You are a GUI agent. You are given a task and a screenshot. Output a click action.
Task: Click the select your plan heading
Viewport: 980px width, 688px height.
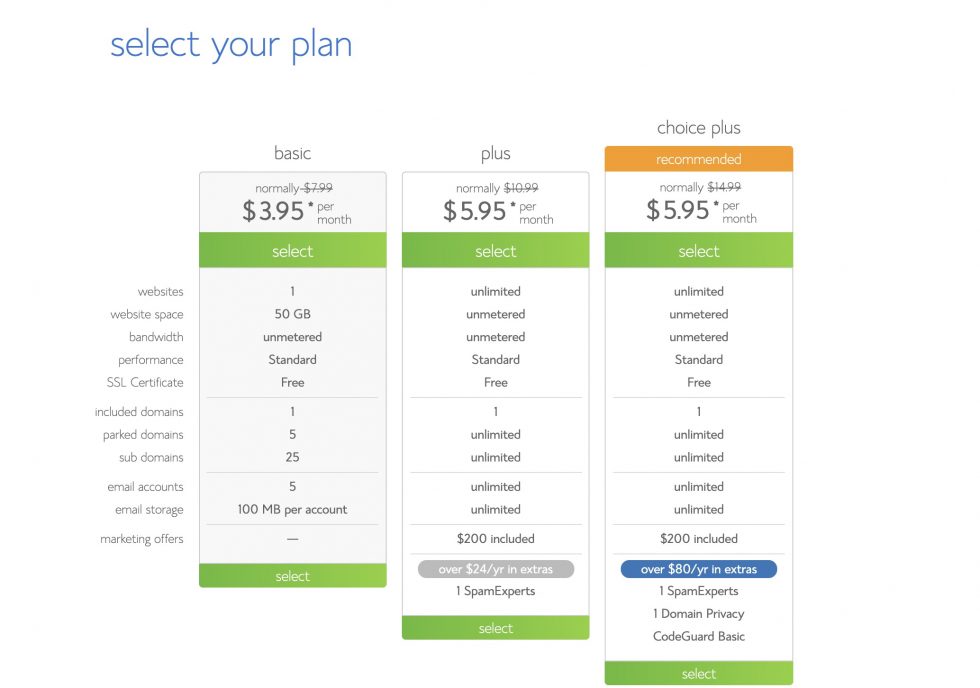(x=231, y=46)
